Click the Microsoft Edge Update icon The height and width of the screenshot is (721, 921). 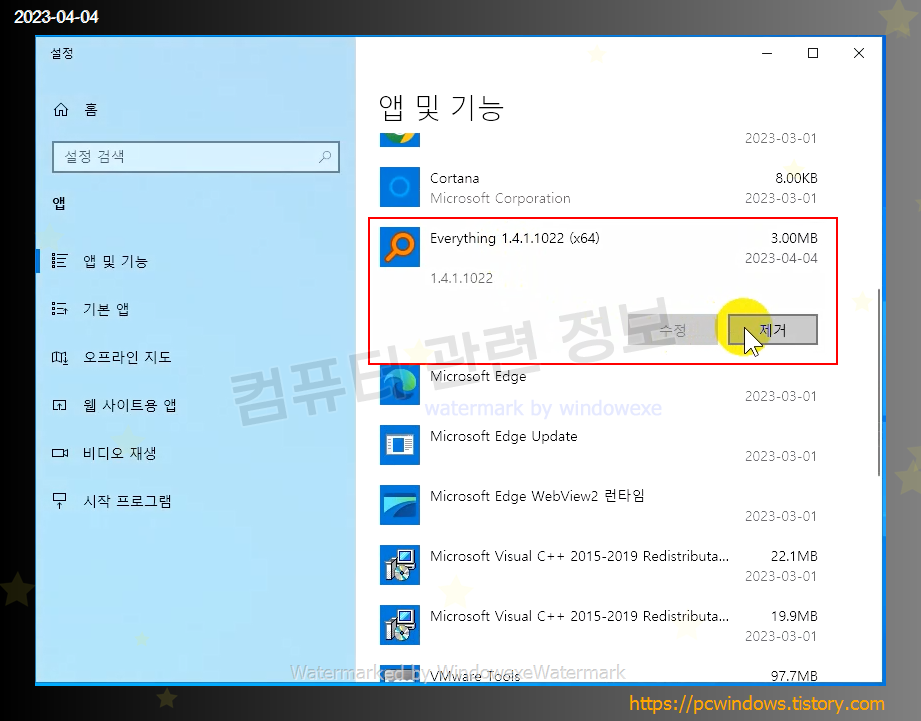pos(399,445)
